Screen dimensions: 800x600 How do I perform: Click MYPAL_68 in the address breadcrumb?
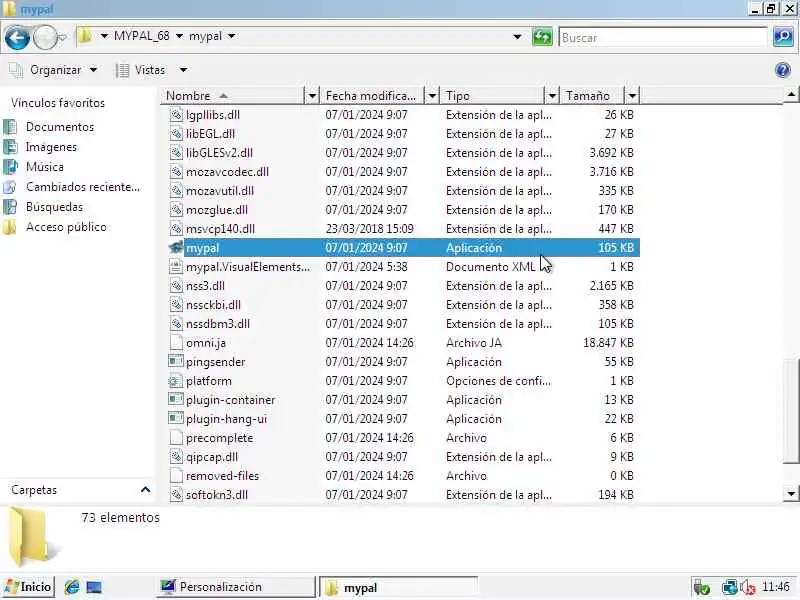pos(141,36)
